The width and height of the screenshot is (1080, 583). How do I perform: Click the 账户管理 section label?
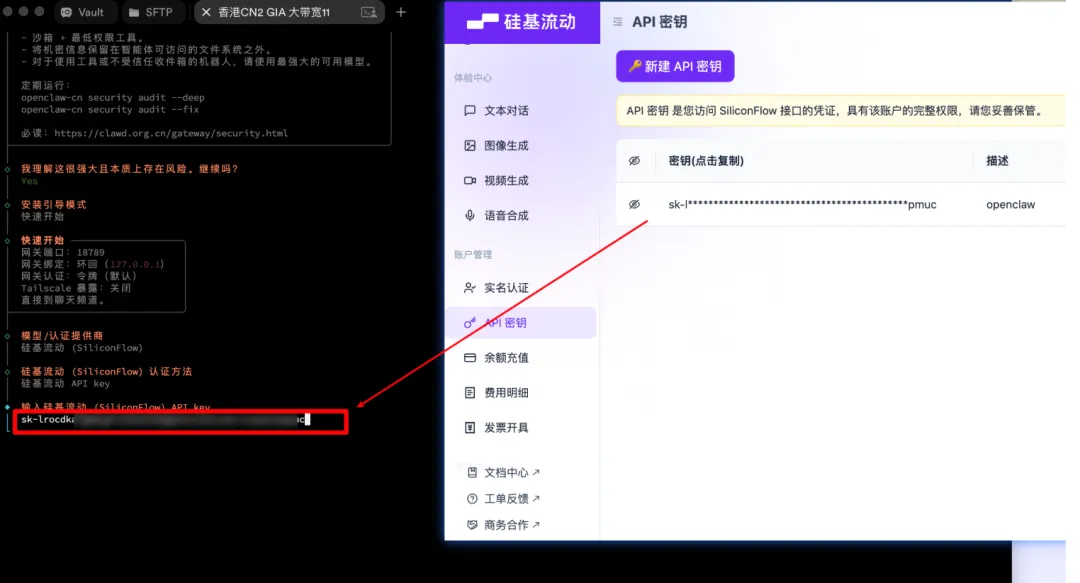(472, 255)
